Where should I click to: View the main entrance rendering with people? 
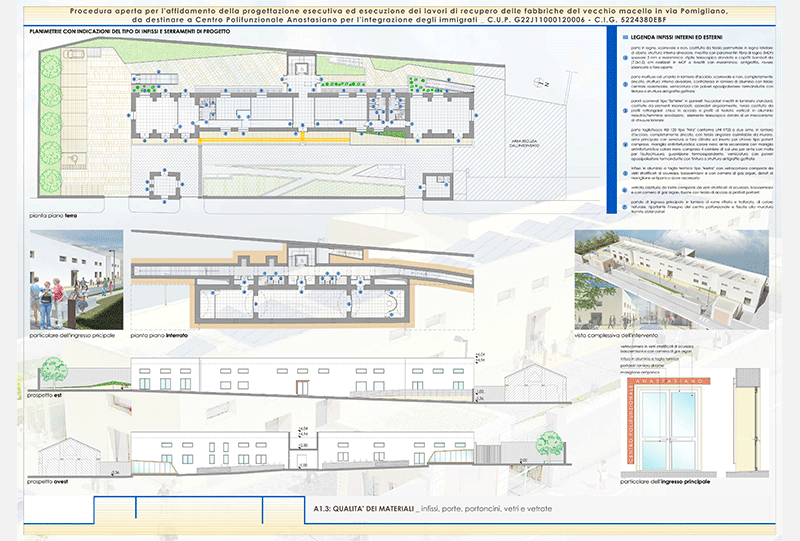tap(77, 279)
